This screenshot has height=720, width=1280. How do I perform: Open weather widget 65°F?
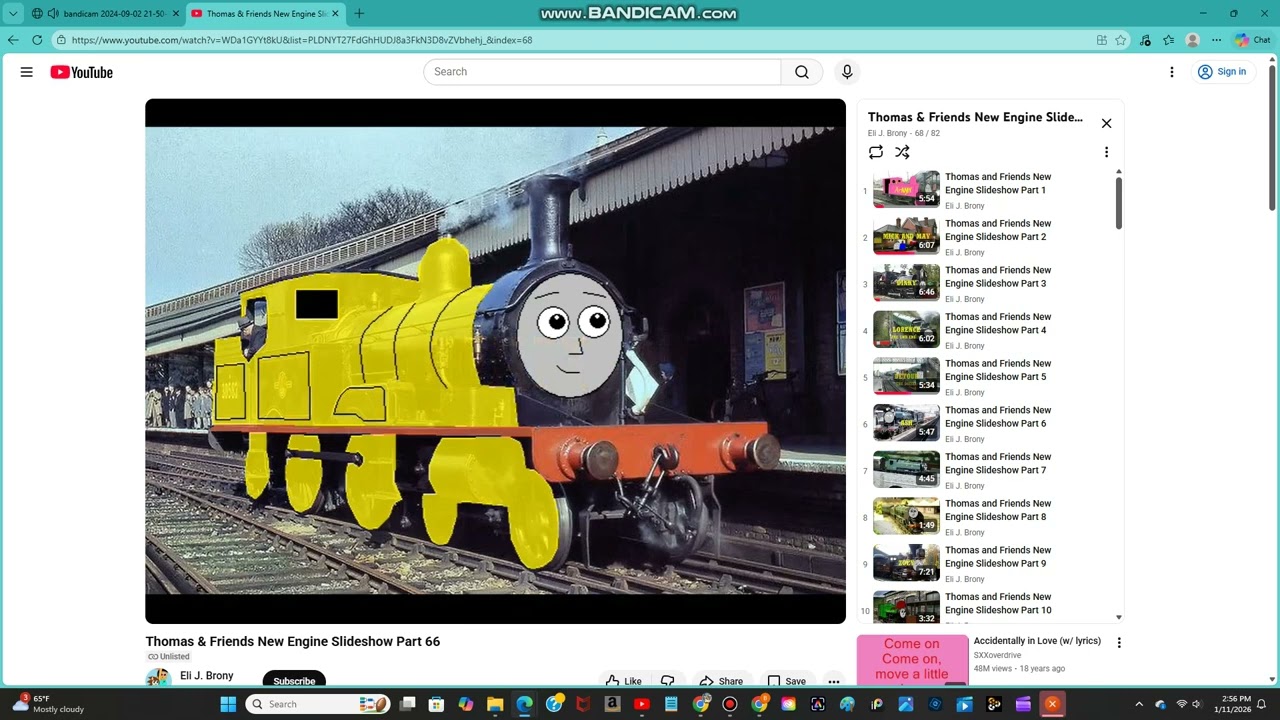click(x=52, y=704)
